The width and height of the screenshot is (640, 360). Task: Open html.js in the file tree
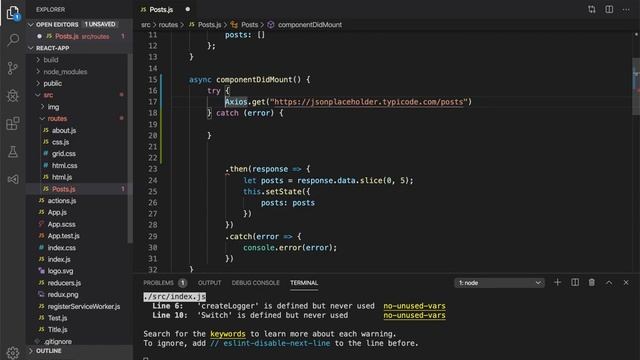coord(62,177)
